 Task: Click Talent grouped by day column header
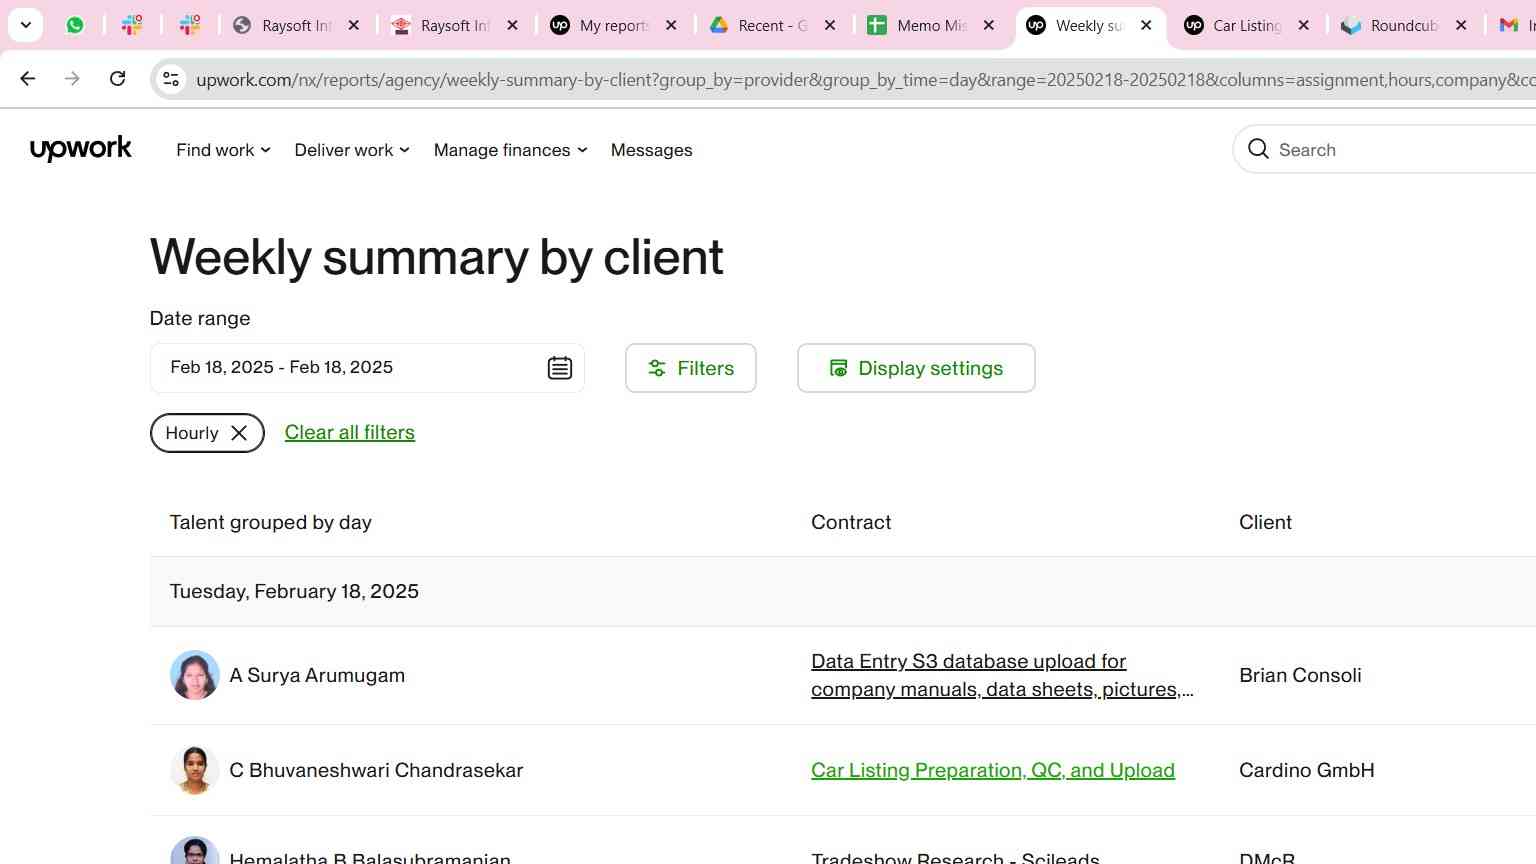click(x=270, y=522)
